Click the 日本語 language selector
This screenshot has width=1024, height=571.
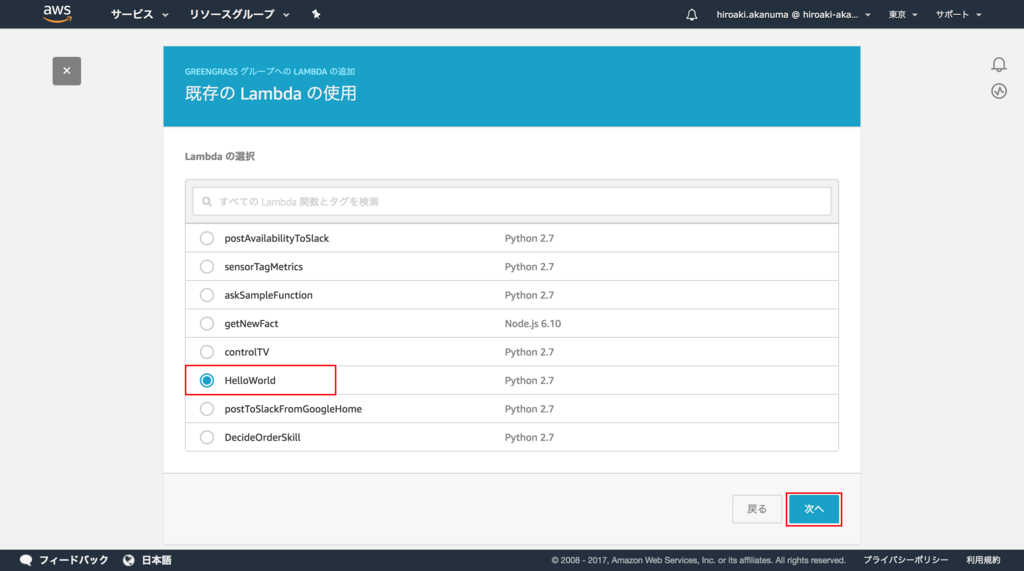tap(157, 560)
